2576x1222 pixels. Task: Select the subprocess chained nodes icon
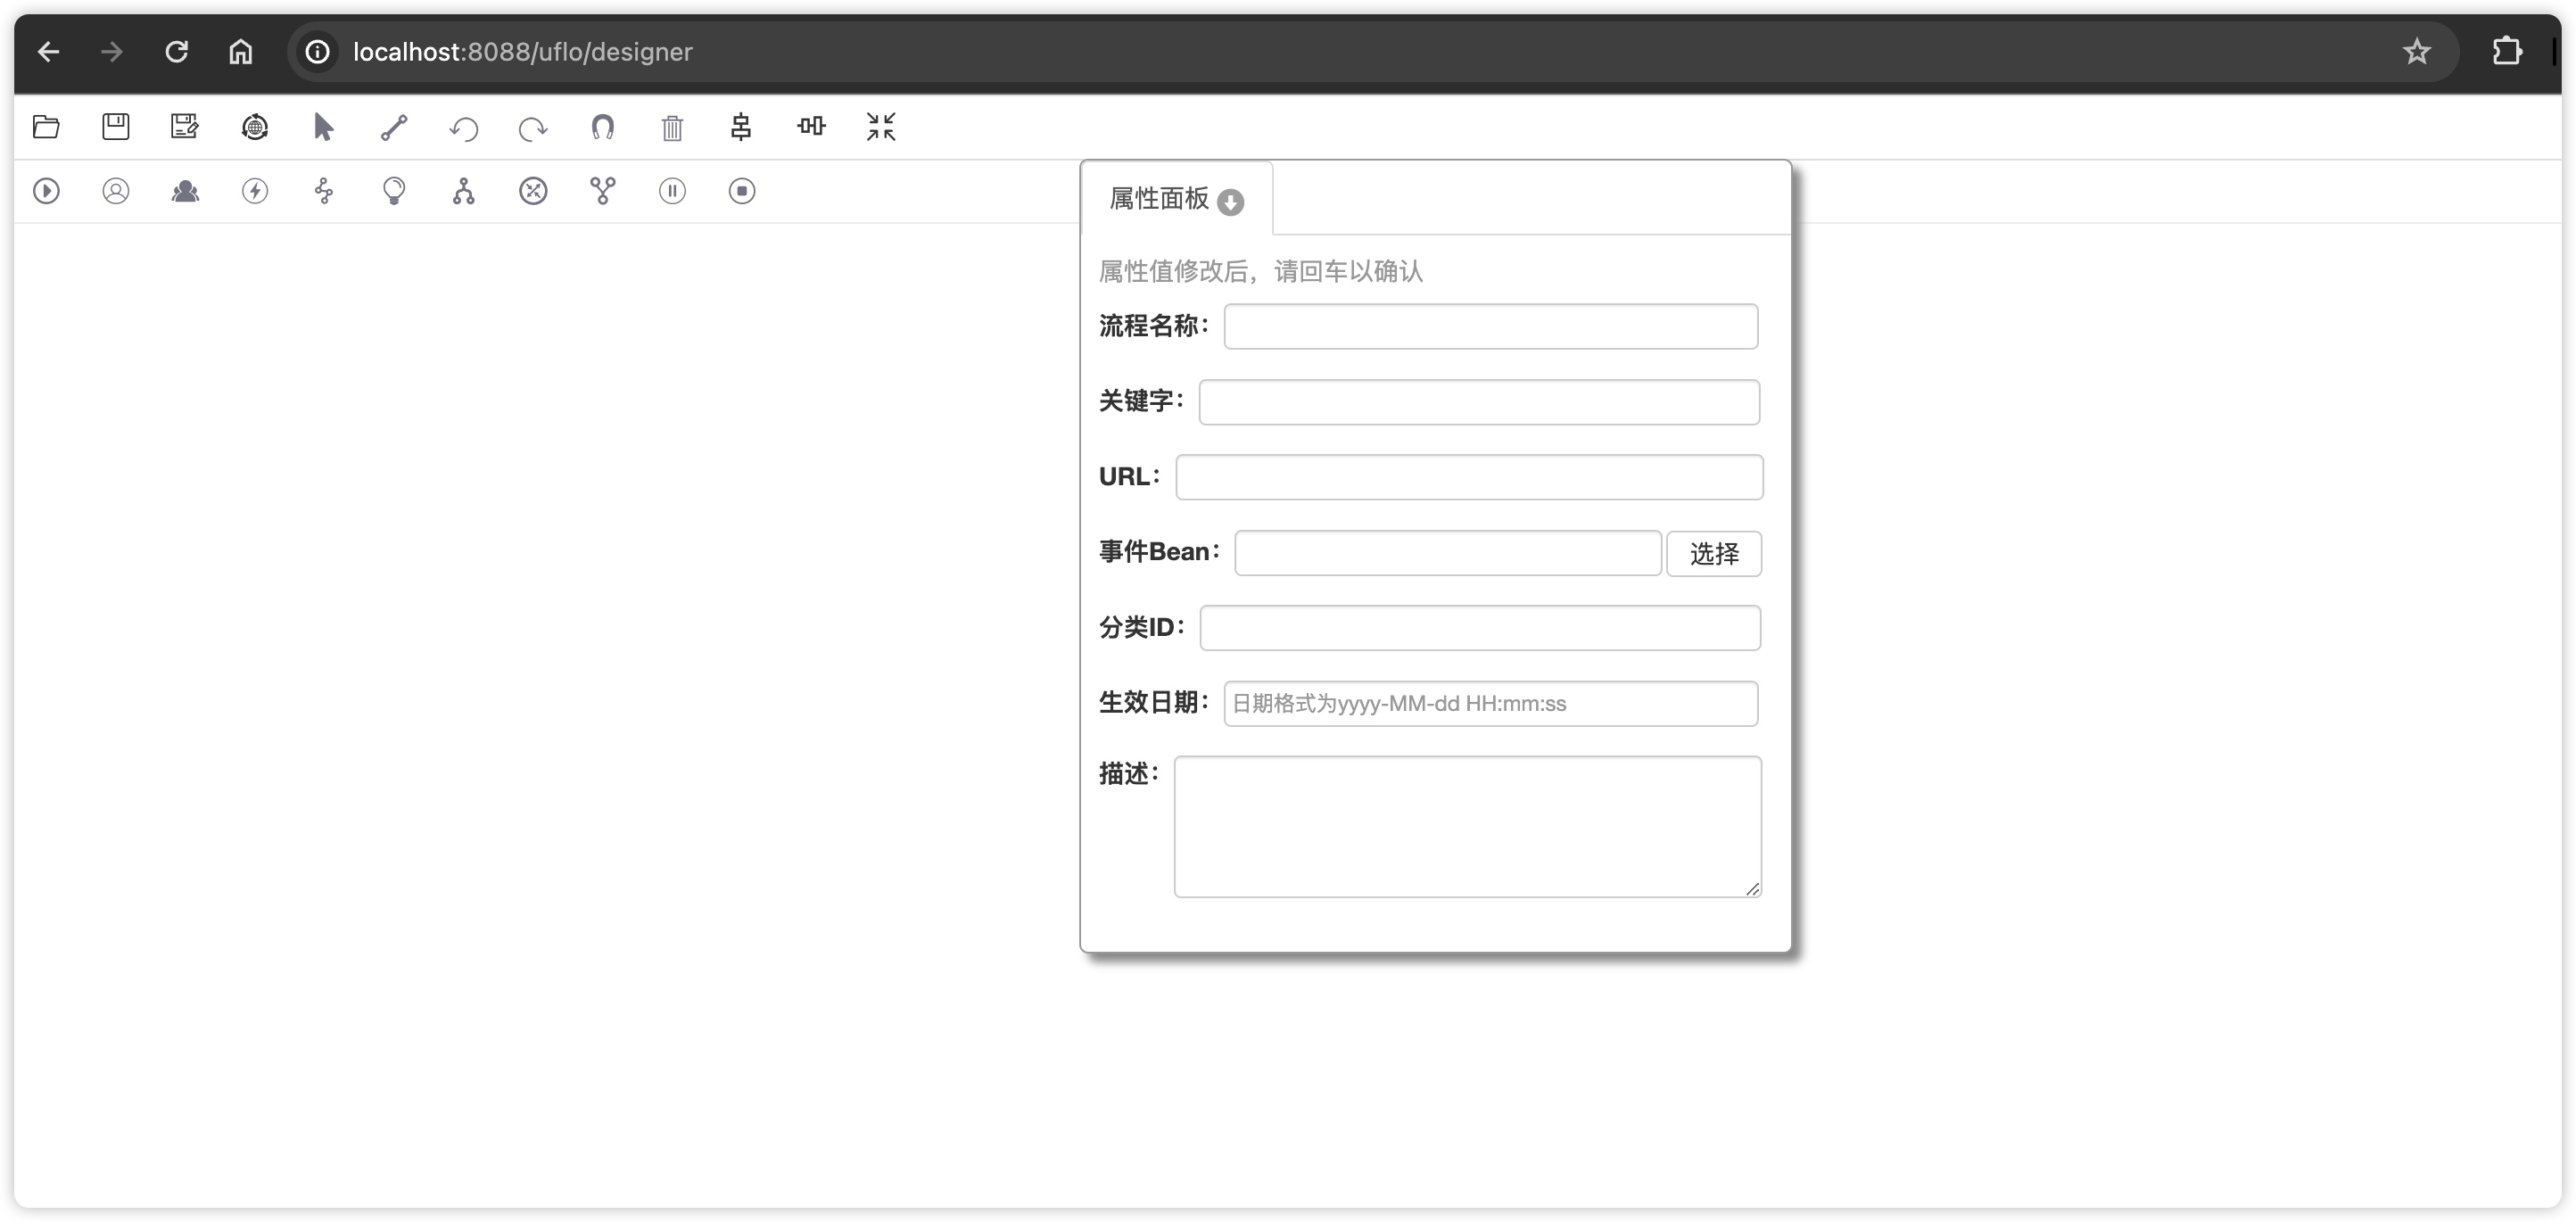pyautogui.click(x=324, y=191)
